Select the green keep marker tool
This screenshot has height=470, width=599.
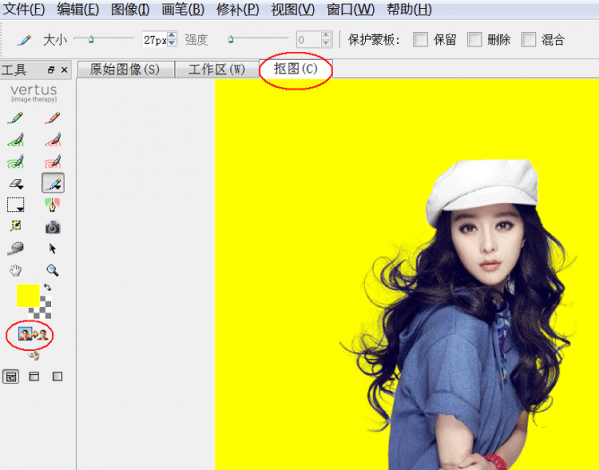click(15, 118)
